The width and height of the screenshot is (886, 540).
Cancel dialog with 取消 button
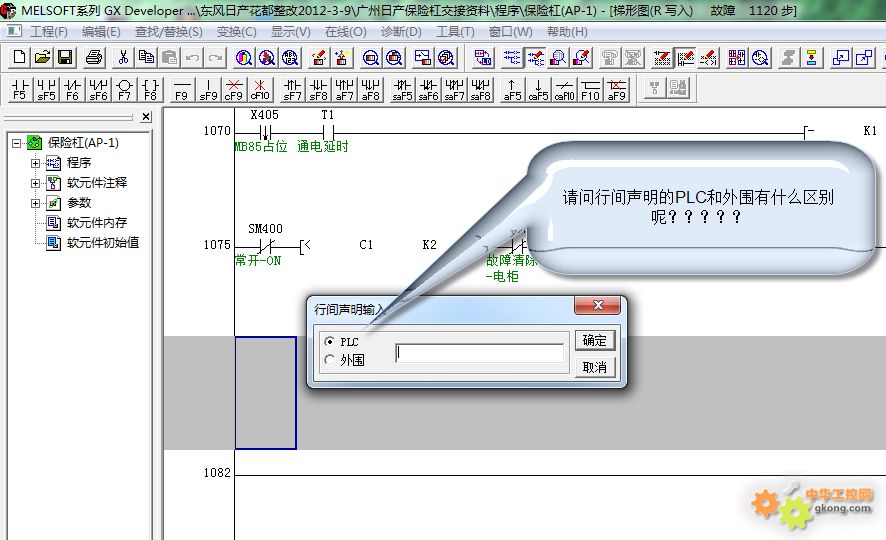pos(594,368)
